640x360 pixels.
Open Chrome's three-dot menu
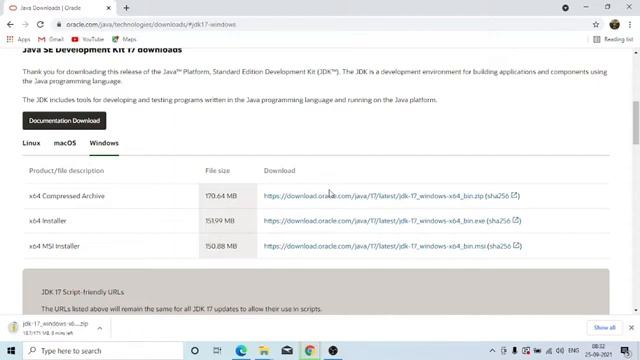click(x=630, y=24)
